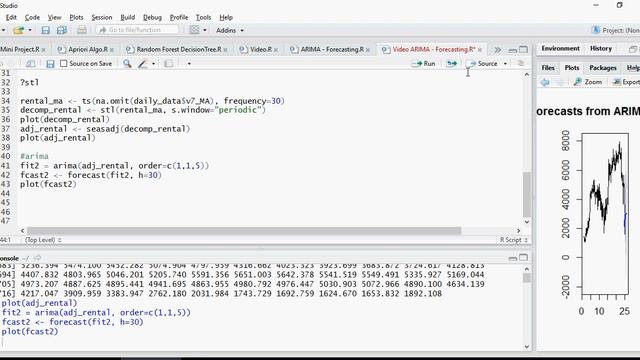
Task: Switch to the Environment tab
Action: pyautogui.click(x=560, y=48)
